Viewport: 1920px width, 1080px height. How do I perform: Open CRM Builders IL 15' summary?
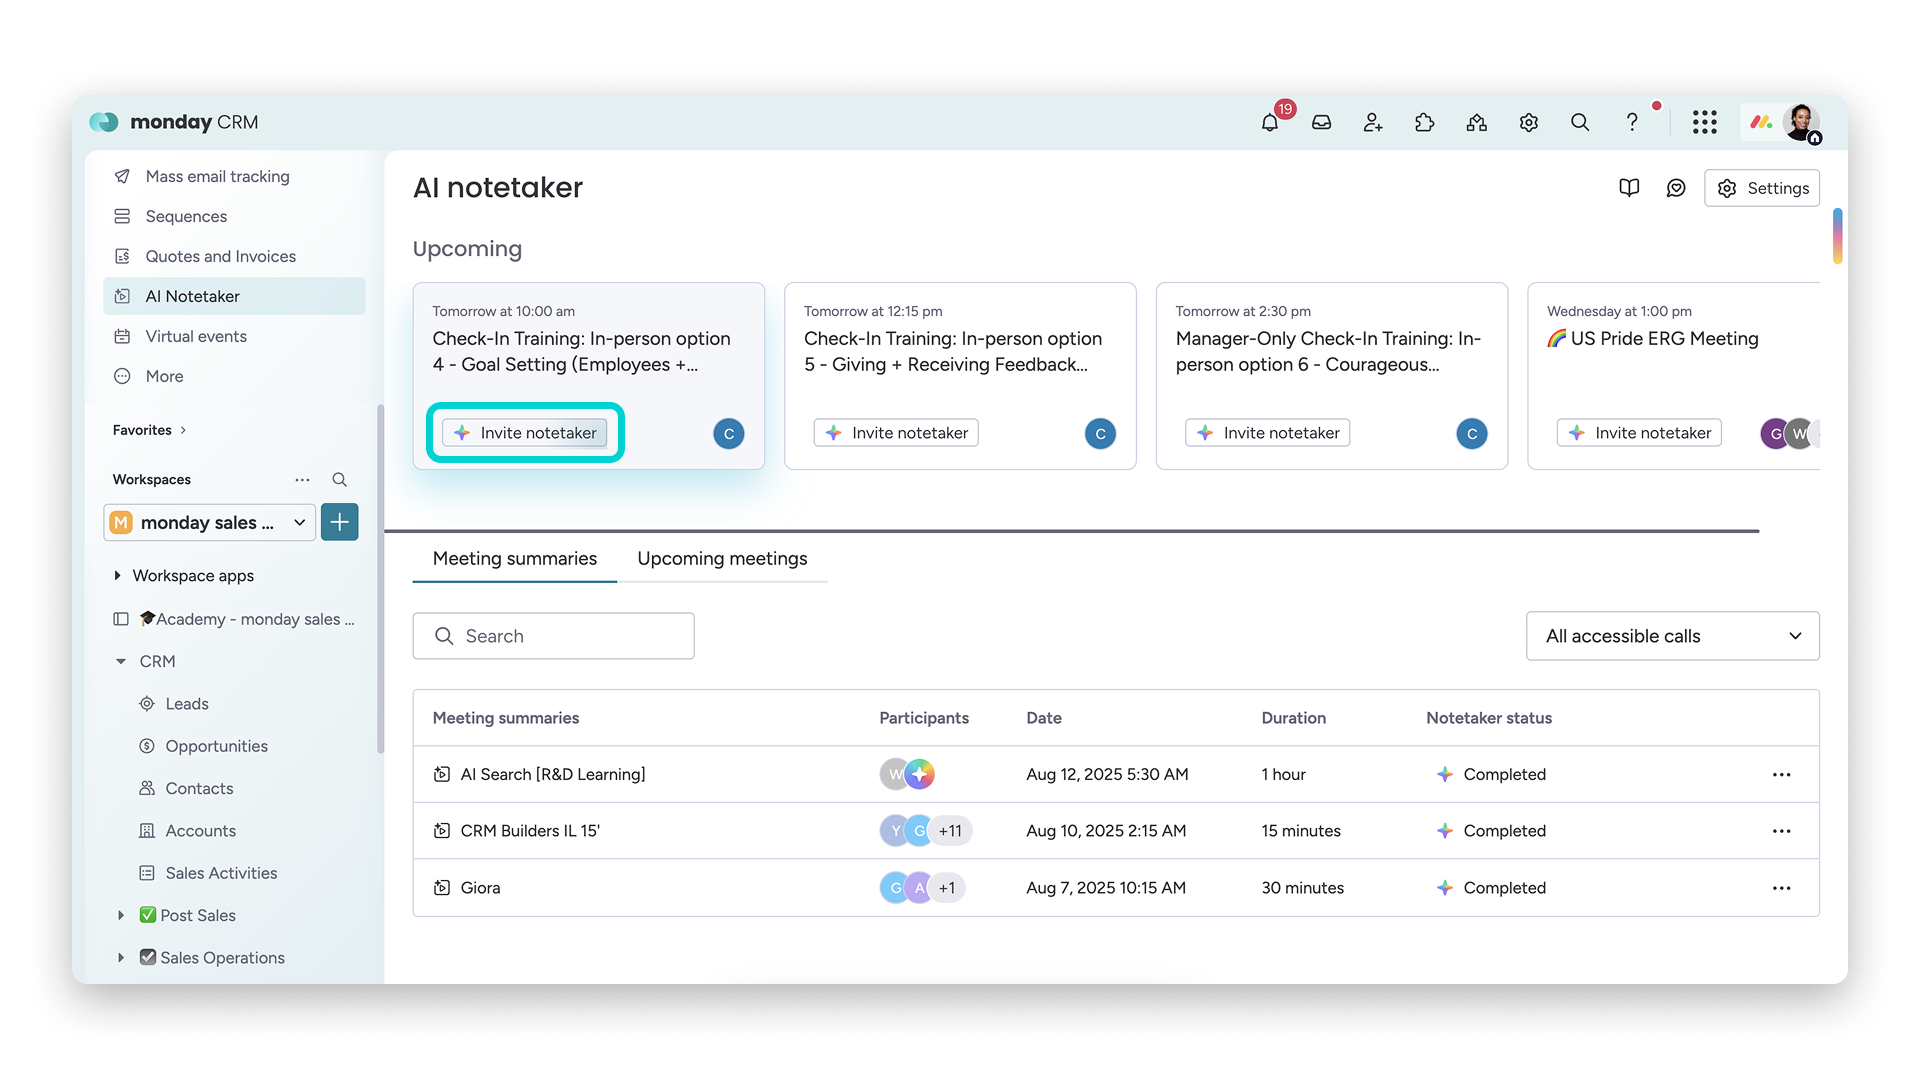click(530, 831)
